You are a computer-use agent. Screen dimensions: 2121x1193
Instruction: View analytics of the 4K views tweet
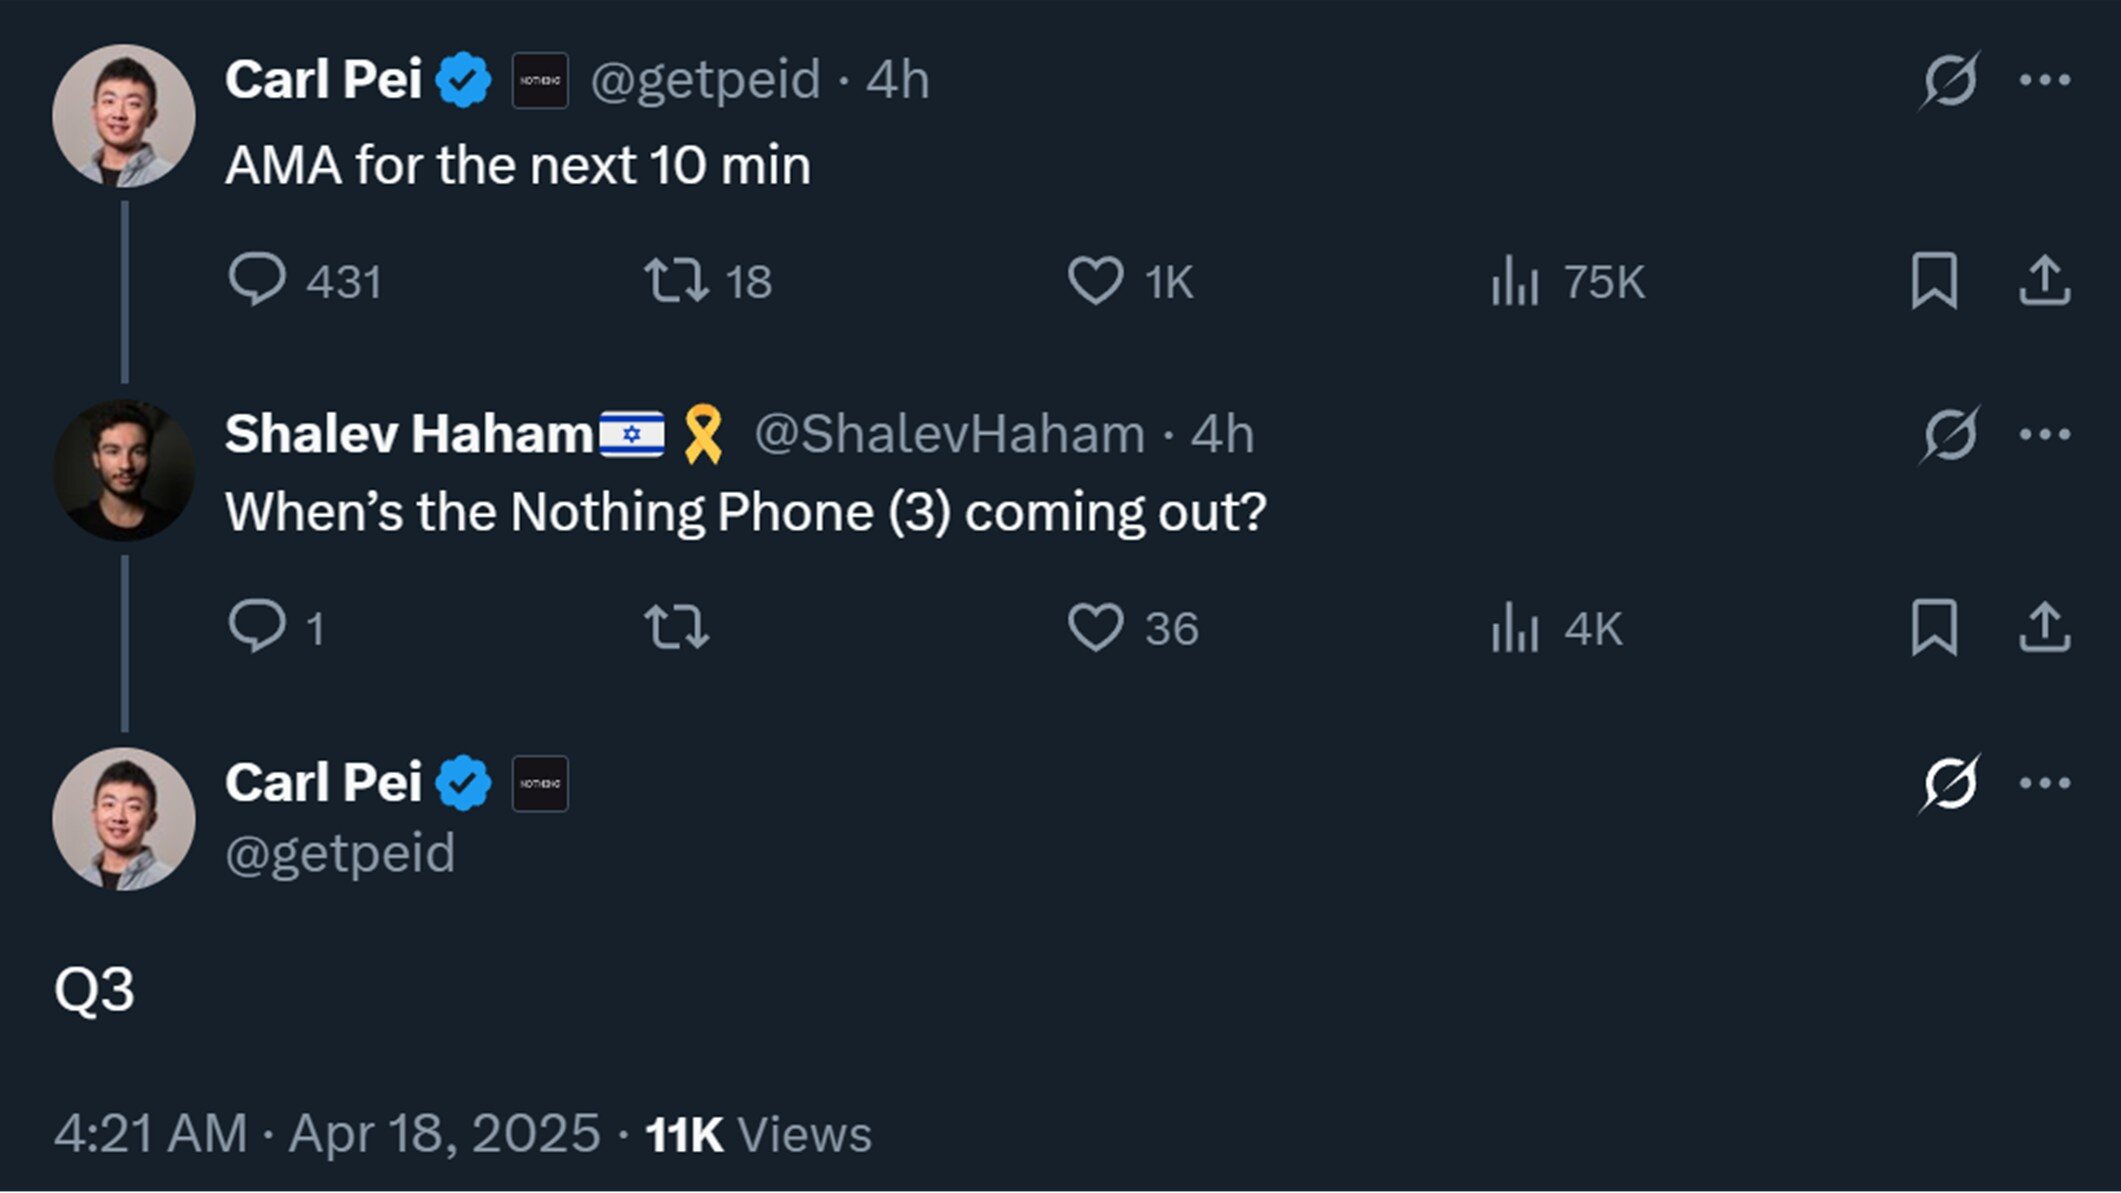(1514, 629)
